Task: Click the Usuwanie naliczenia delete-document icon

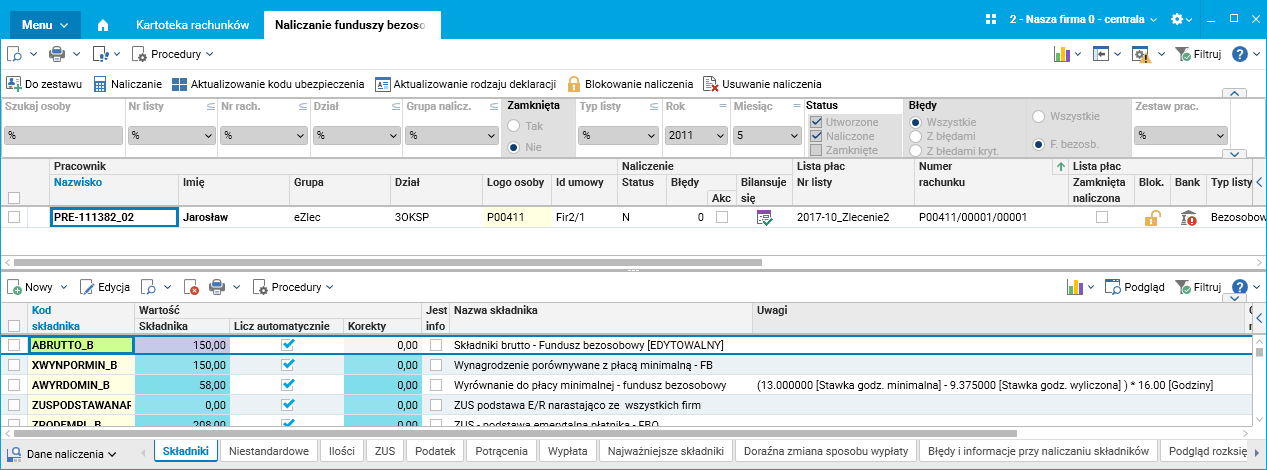Action: point(710,84)
